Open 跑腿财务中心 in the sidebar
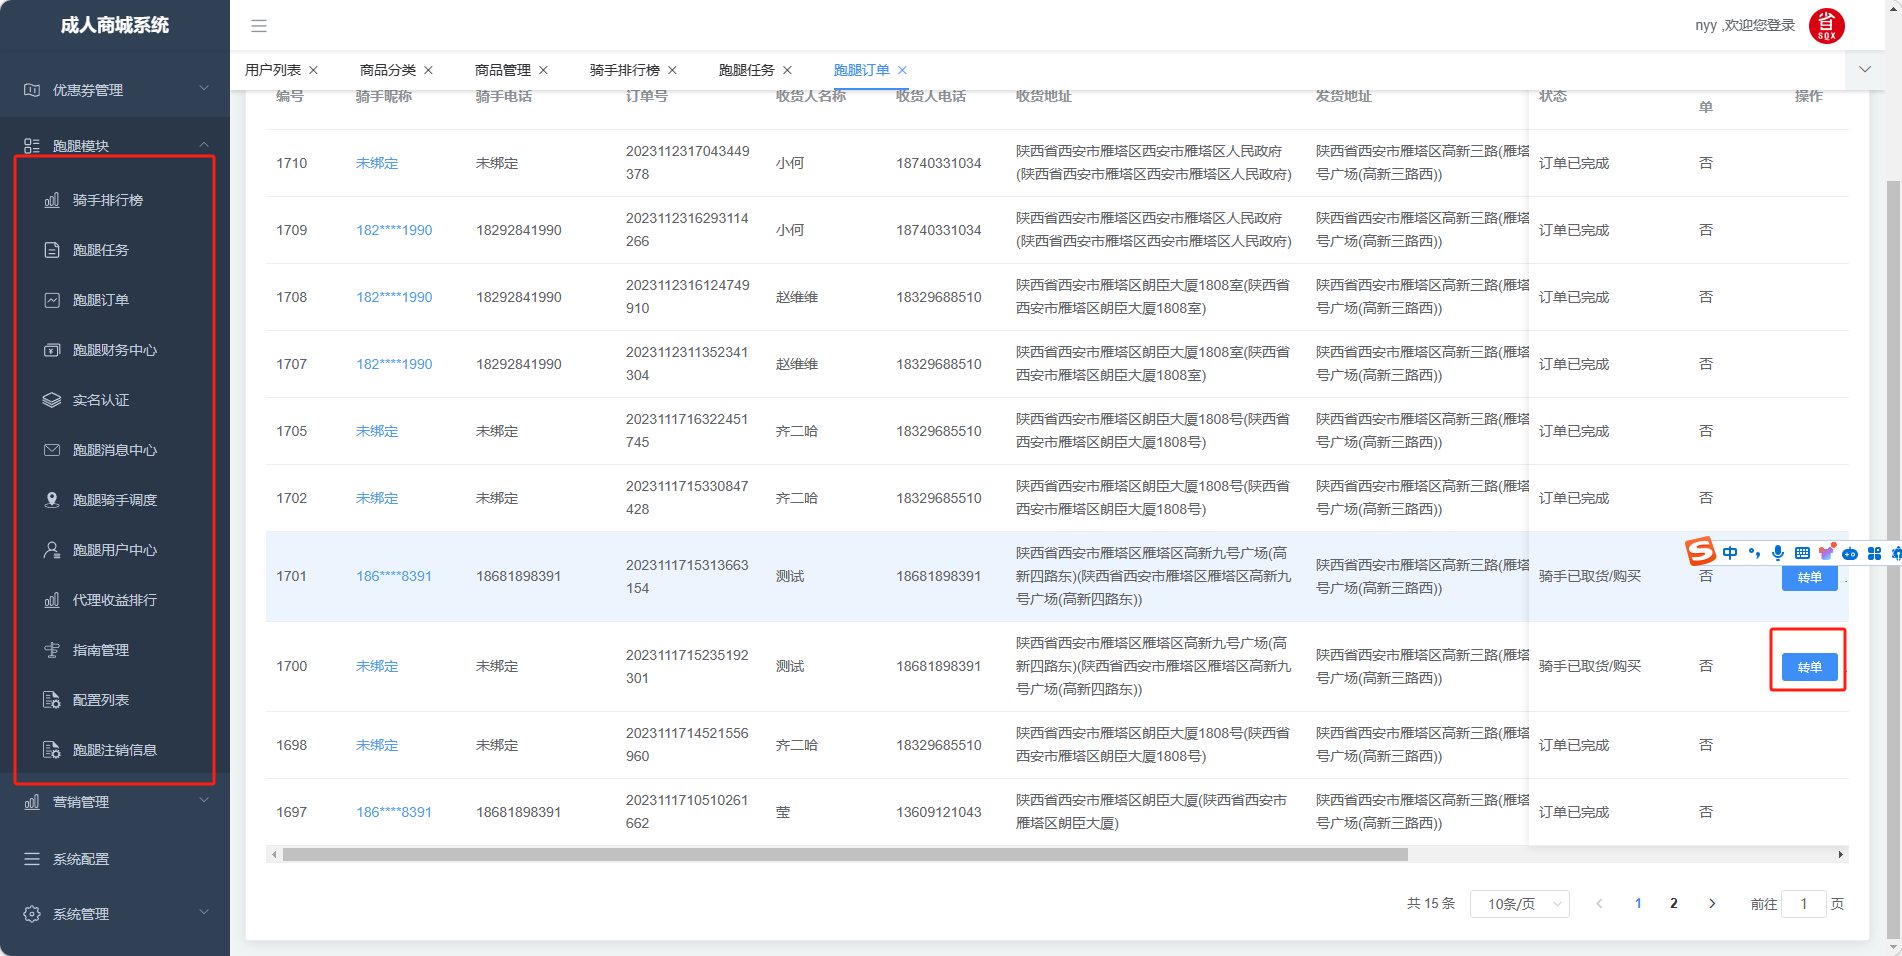 tap(114, 350)
